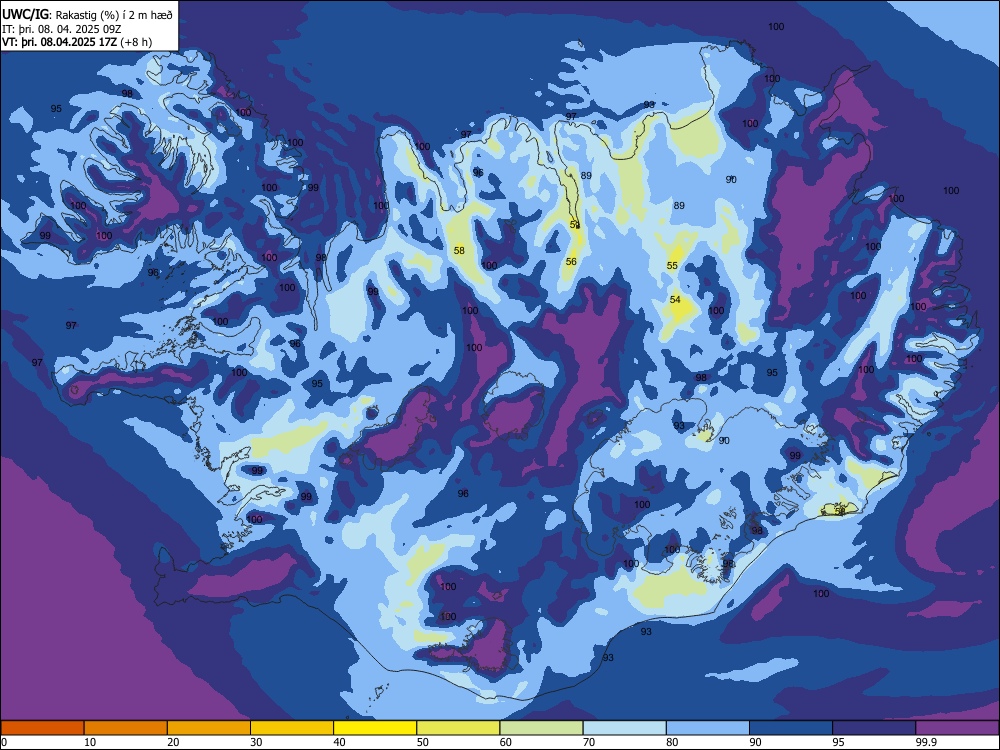Screen dimensions: 1000x750
Task: Select the purple legend swatch above 99.9
Action: [x=957, y=728]
